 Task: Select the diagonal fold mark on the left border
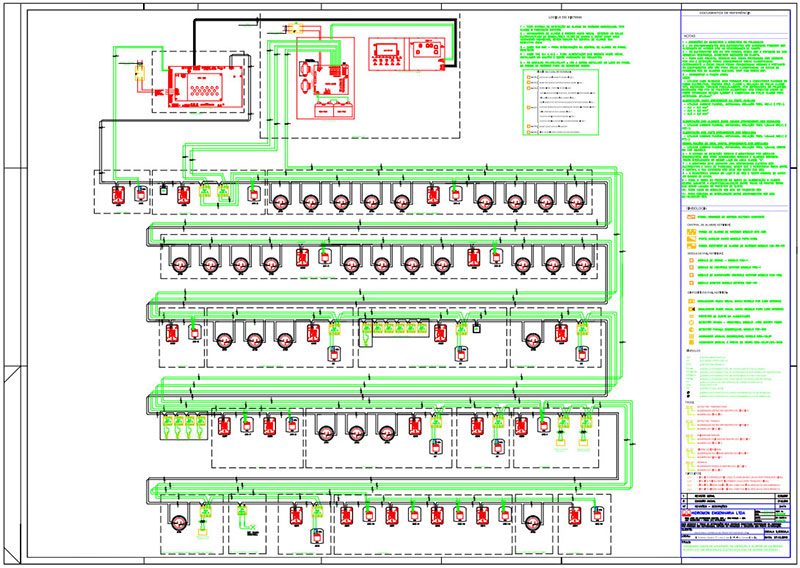[x=11, y=375]
